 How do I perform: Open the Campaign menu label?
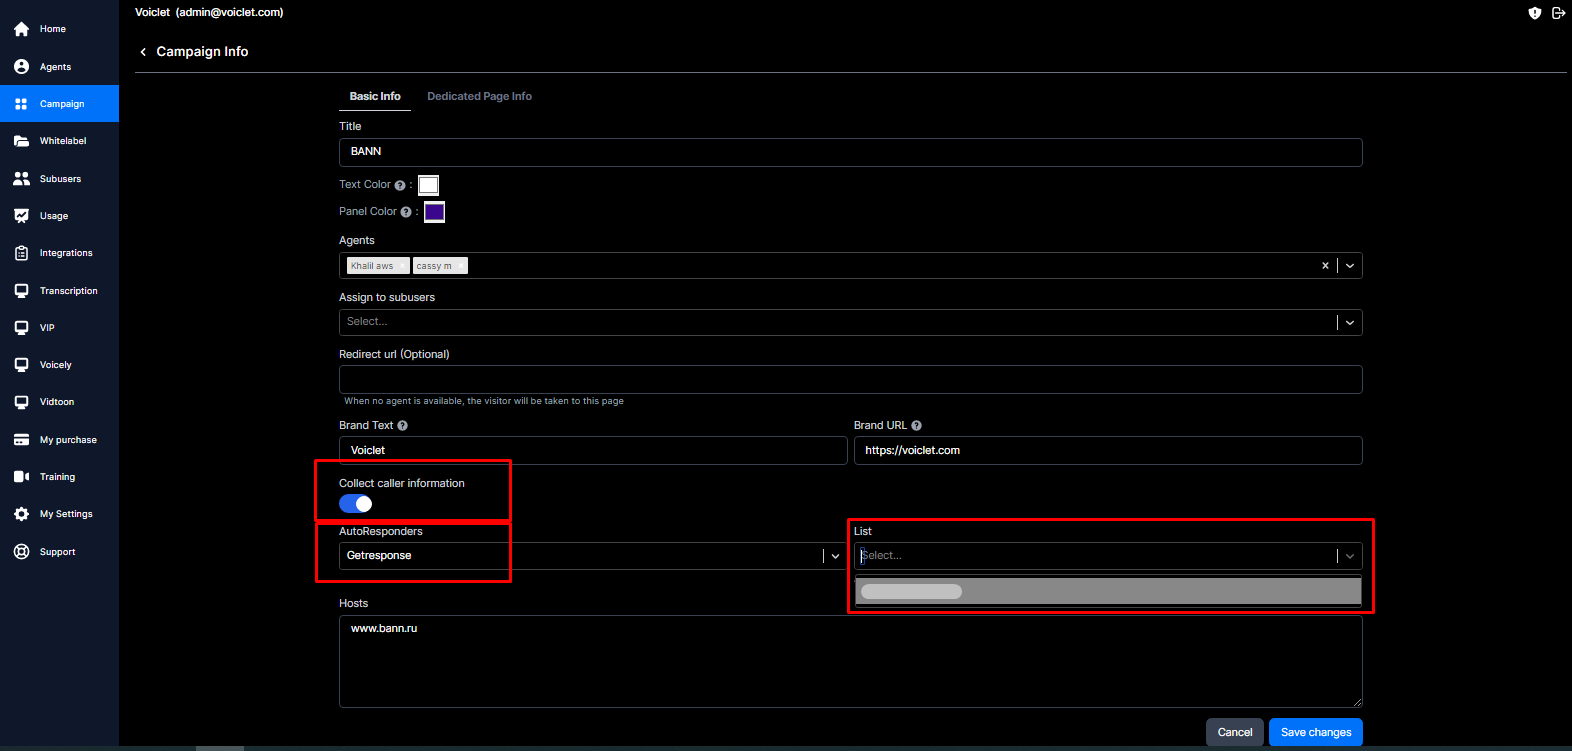[62, 104]
